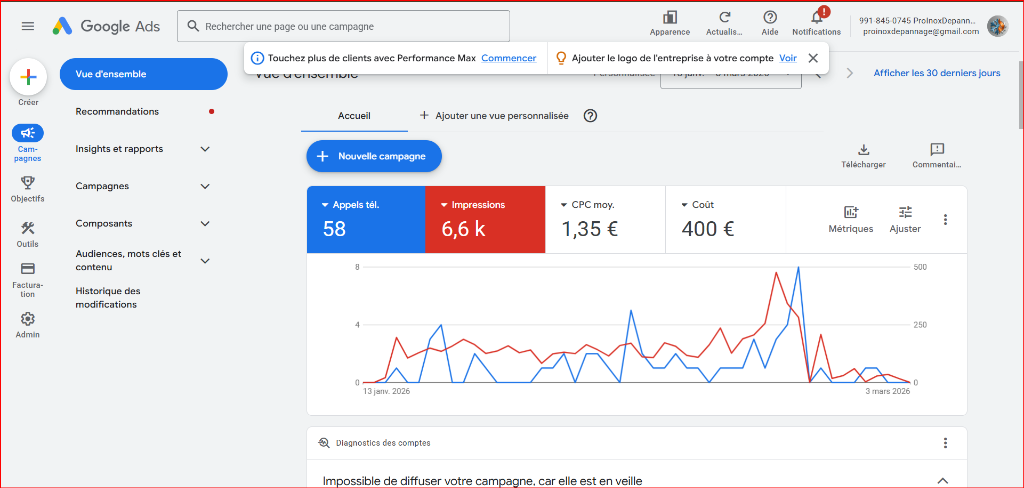Switch to the Accueil tab
This screenshot has width=1024, height=488.
pyautogui.click(x=354, y=116)
